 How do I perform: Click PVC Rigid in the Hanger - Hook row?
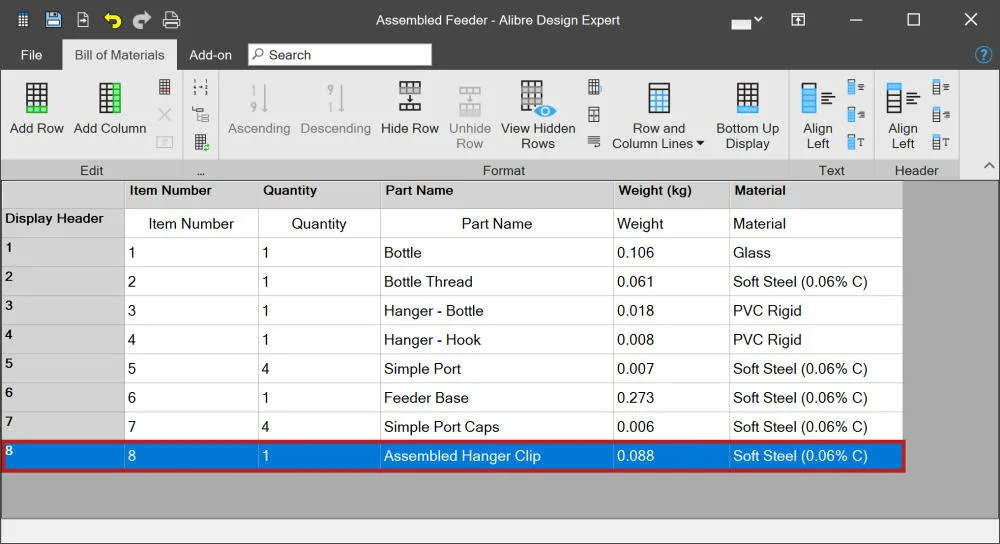[816, 339]
